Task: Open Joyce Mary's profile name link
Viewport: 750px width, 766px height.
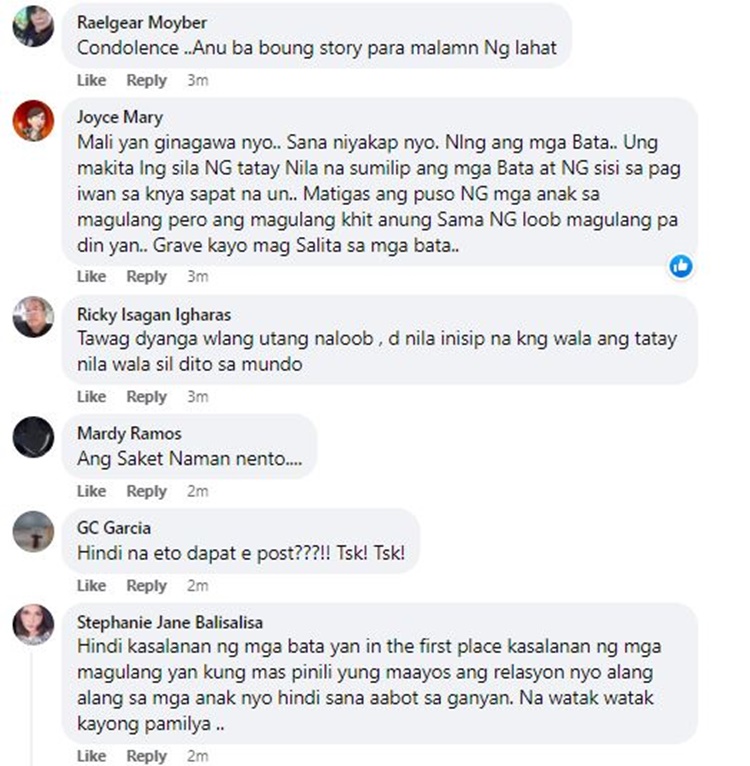Action: click(x=120, y=117)
